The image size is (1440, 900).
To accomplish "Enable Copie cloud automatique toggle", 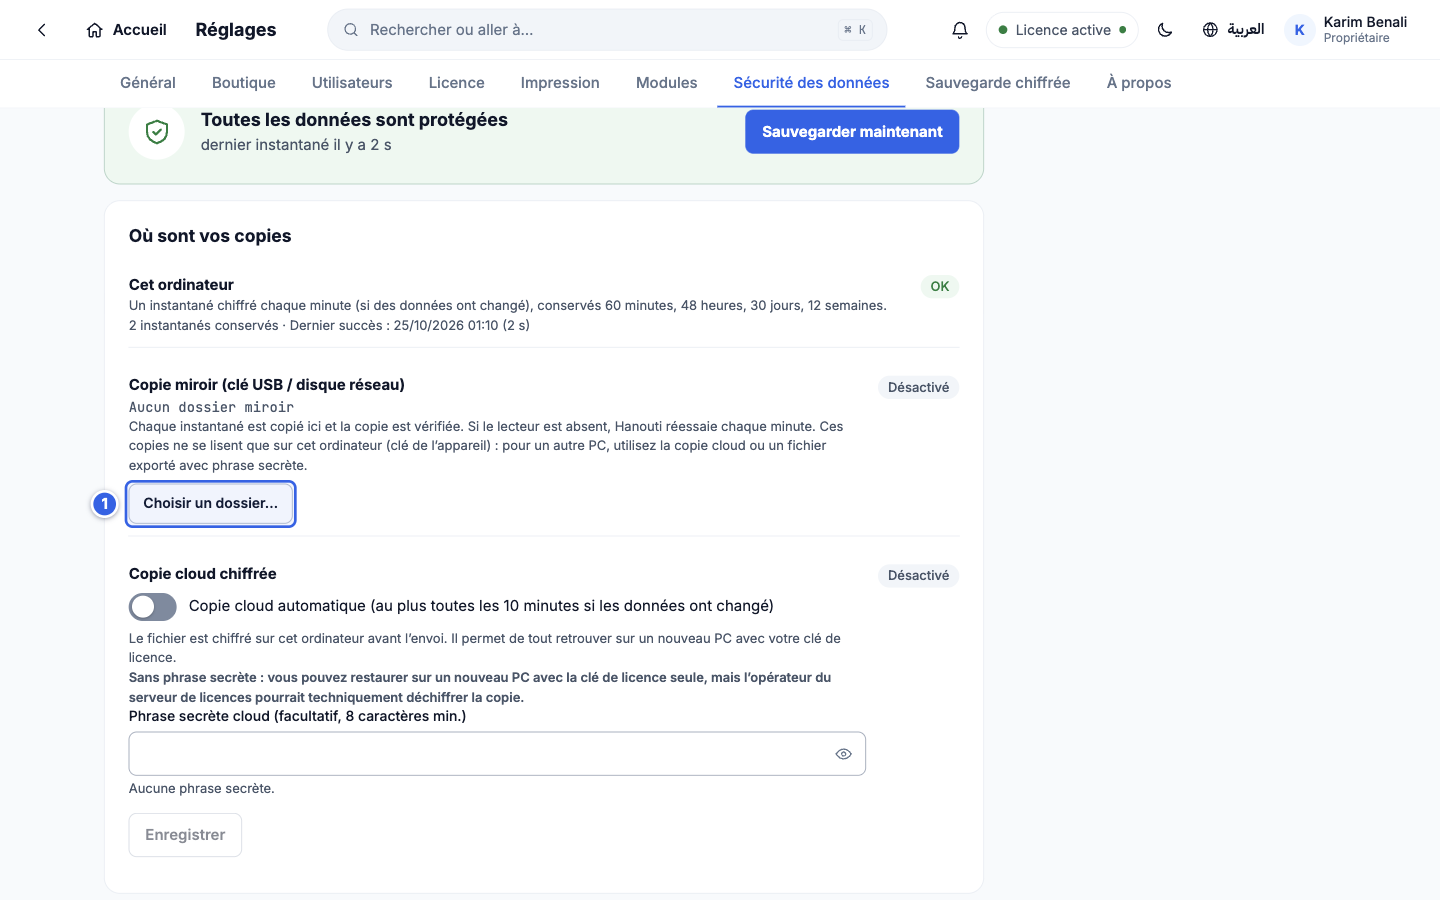I will (x=153, y=607).
